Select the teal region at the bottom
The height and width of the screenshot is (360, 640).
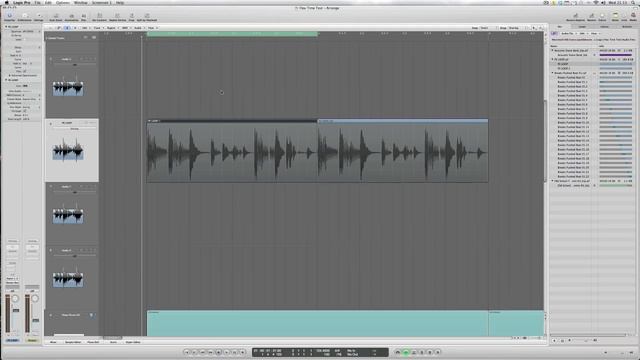(x=318, y=323)
